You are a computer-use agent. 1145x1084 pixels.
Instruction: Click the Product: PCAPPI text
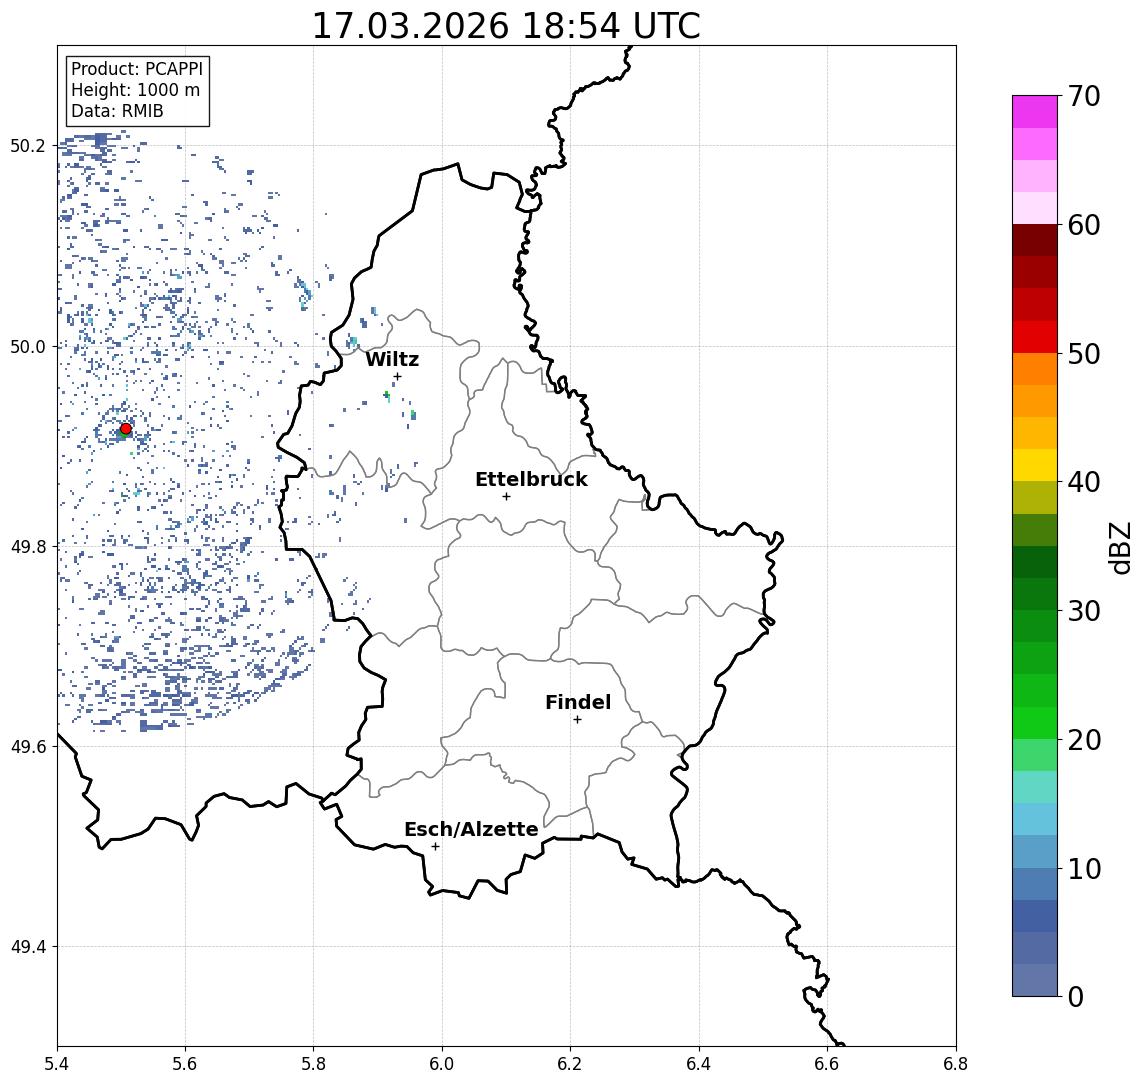(x=137, y=69)
